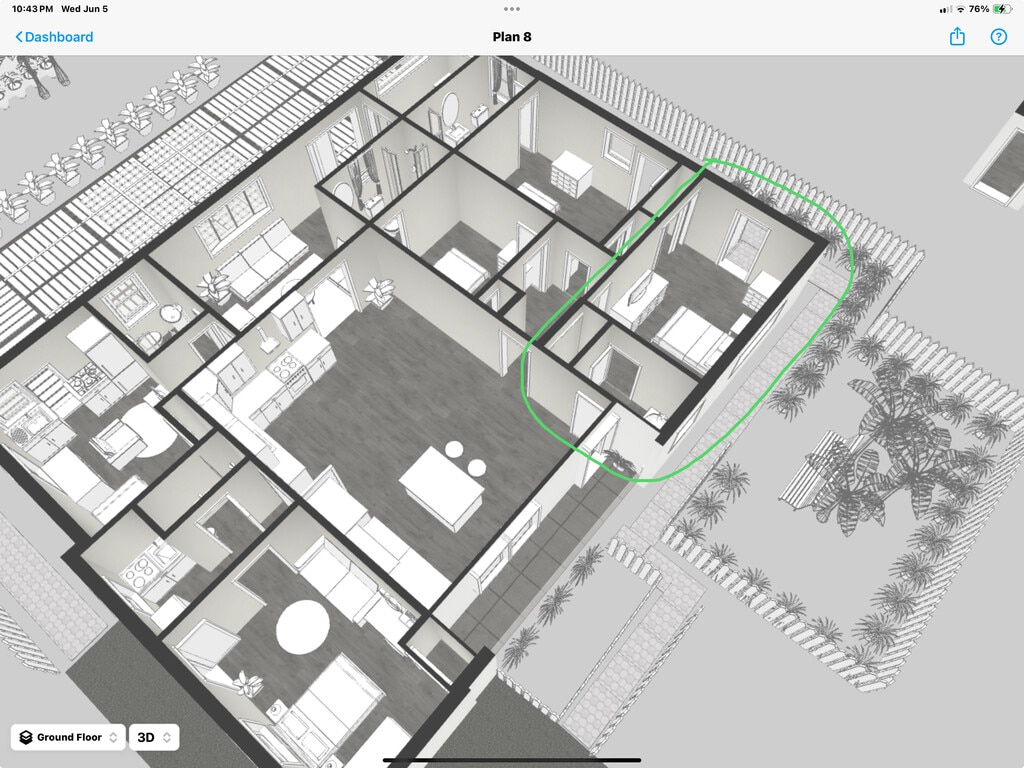The width and height of the screenshot is (1024, 768).
Task: Tap the battery icon in status bar
Action: tap(1003, 9)
